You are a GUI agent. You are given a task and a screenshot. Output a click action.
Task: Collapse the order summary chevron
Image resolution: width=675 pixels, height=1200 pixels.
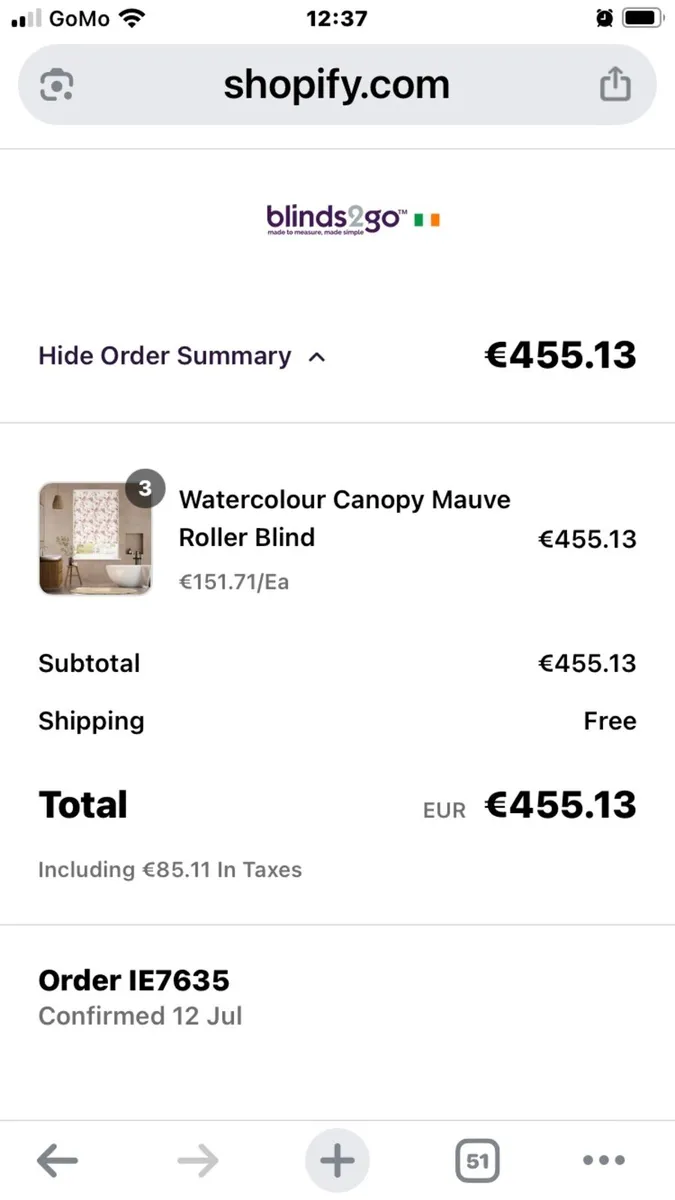317,357
